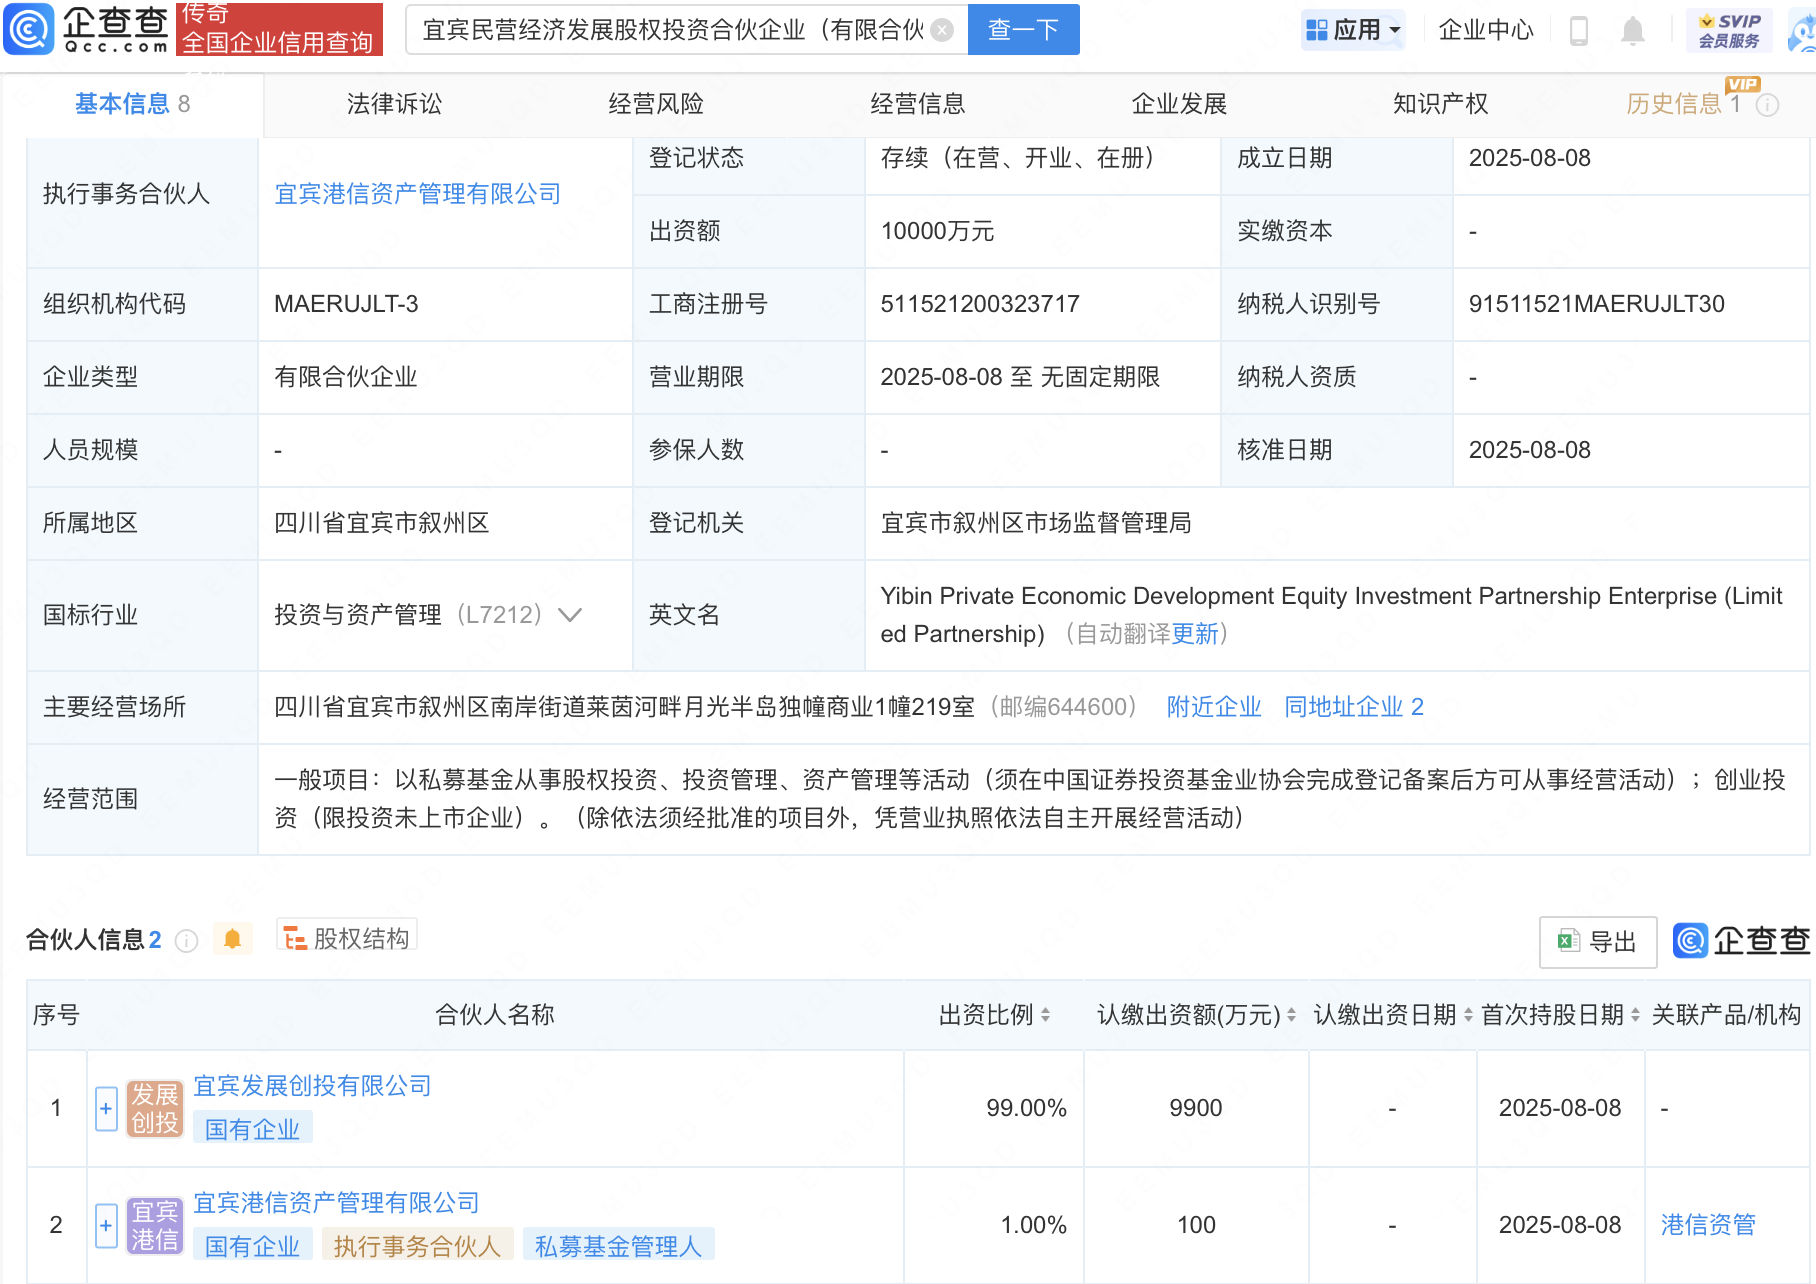Switch to 经营信息 tab
1816x1284 pixels.
click(x=918, y=104)
